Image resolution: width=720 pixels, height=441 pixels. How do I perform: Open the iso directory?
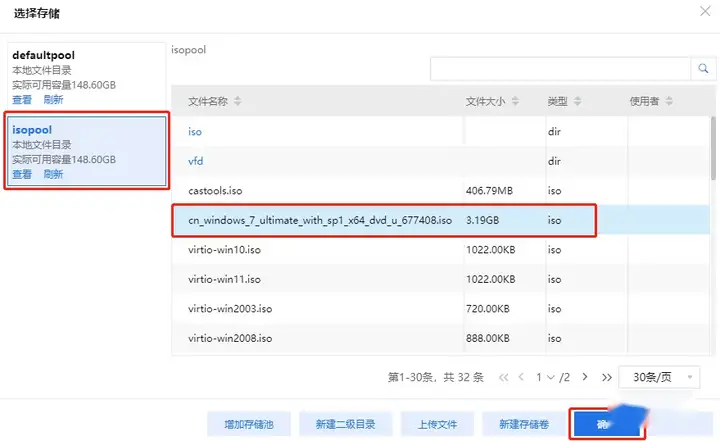(195, 132)
